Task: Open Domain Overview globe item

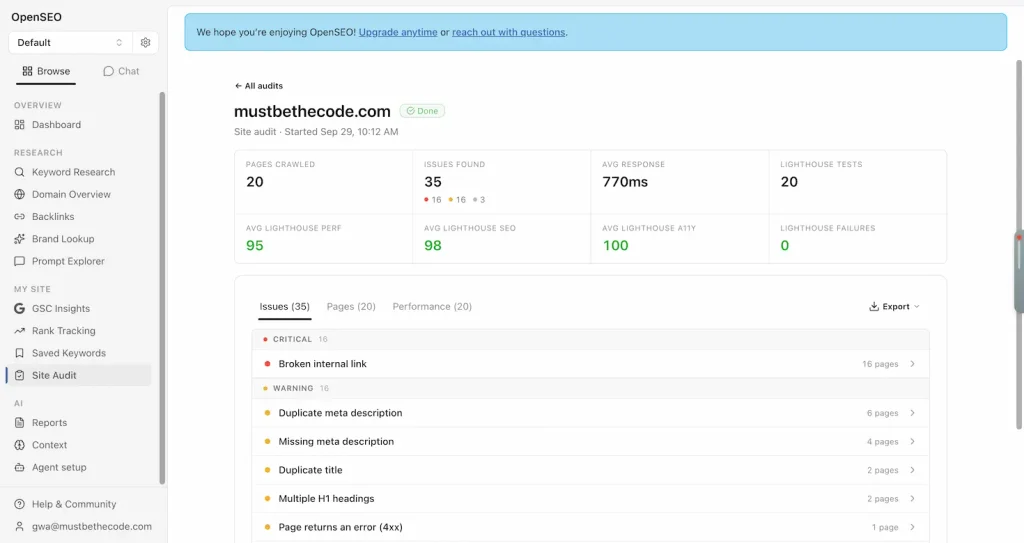Action: [71, 194]
